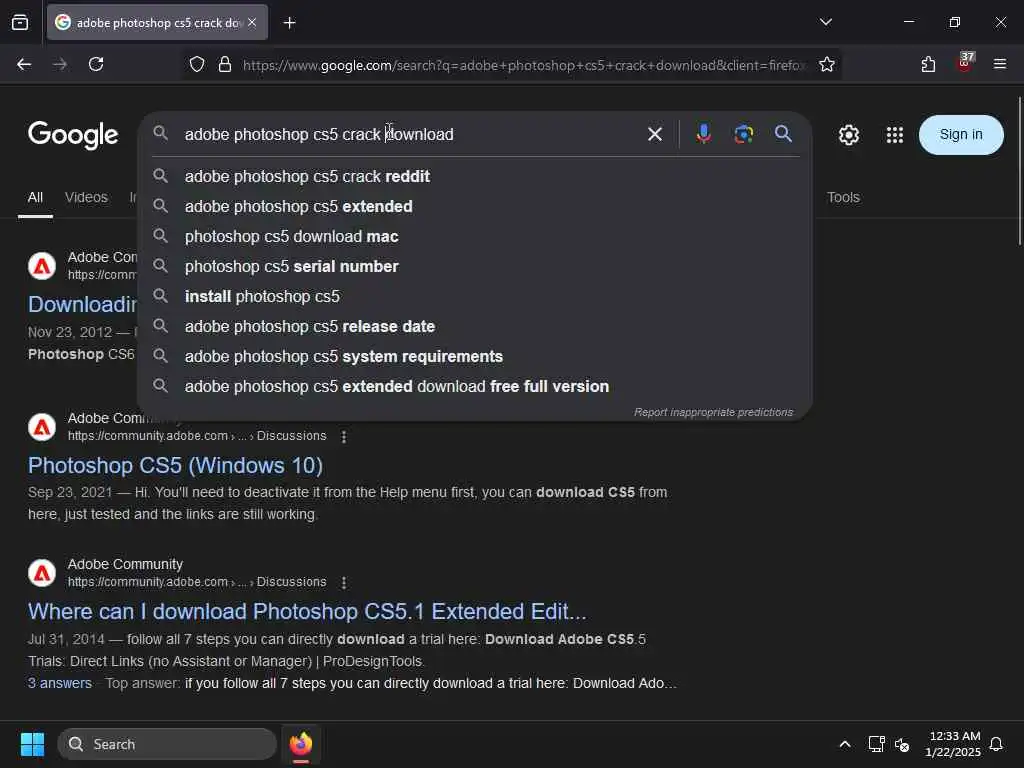This screenshot has height=768, width=1024.
Task: Submit search with magnifier button
Action: tap(783, 134)
